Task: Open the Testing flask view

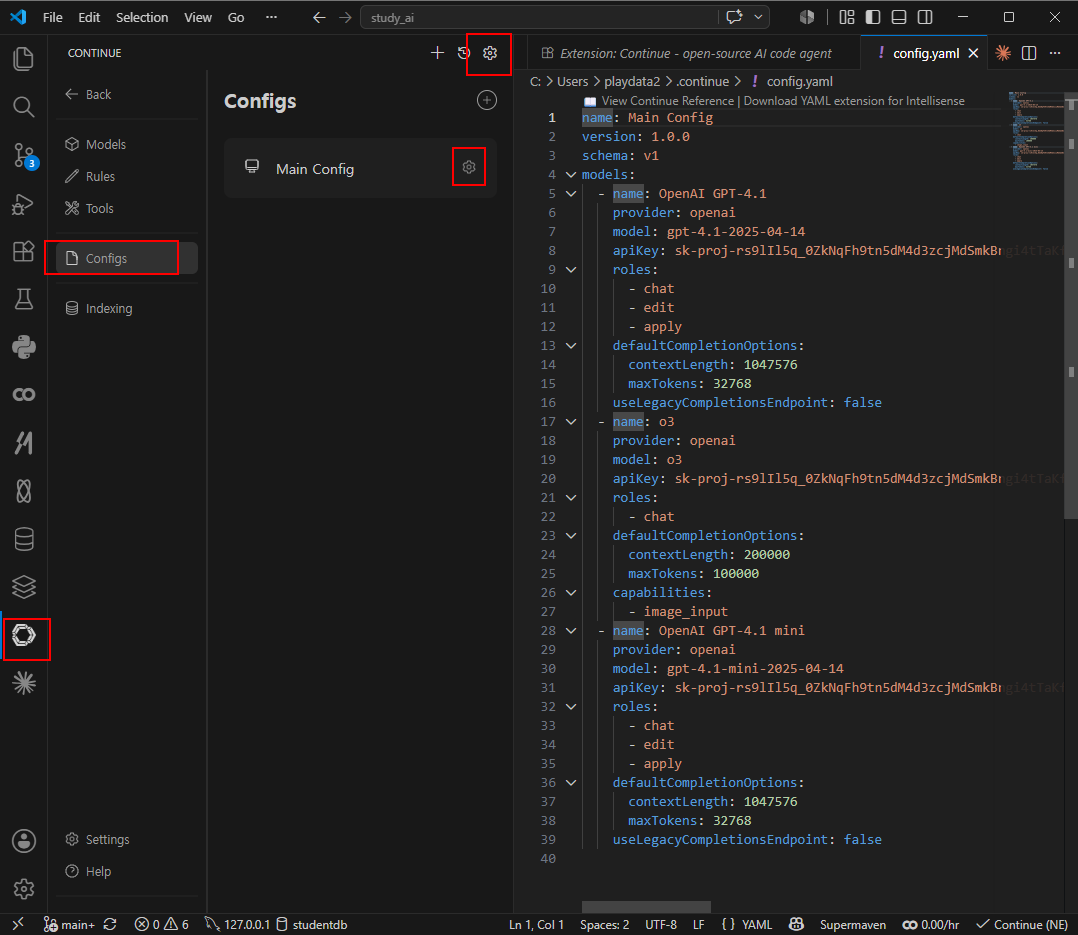Action: click(x=23, y=299)
